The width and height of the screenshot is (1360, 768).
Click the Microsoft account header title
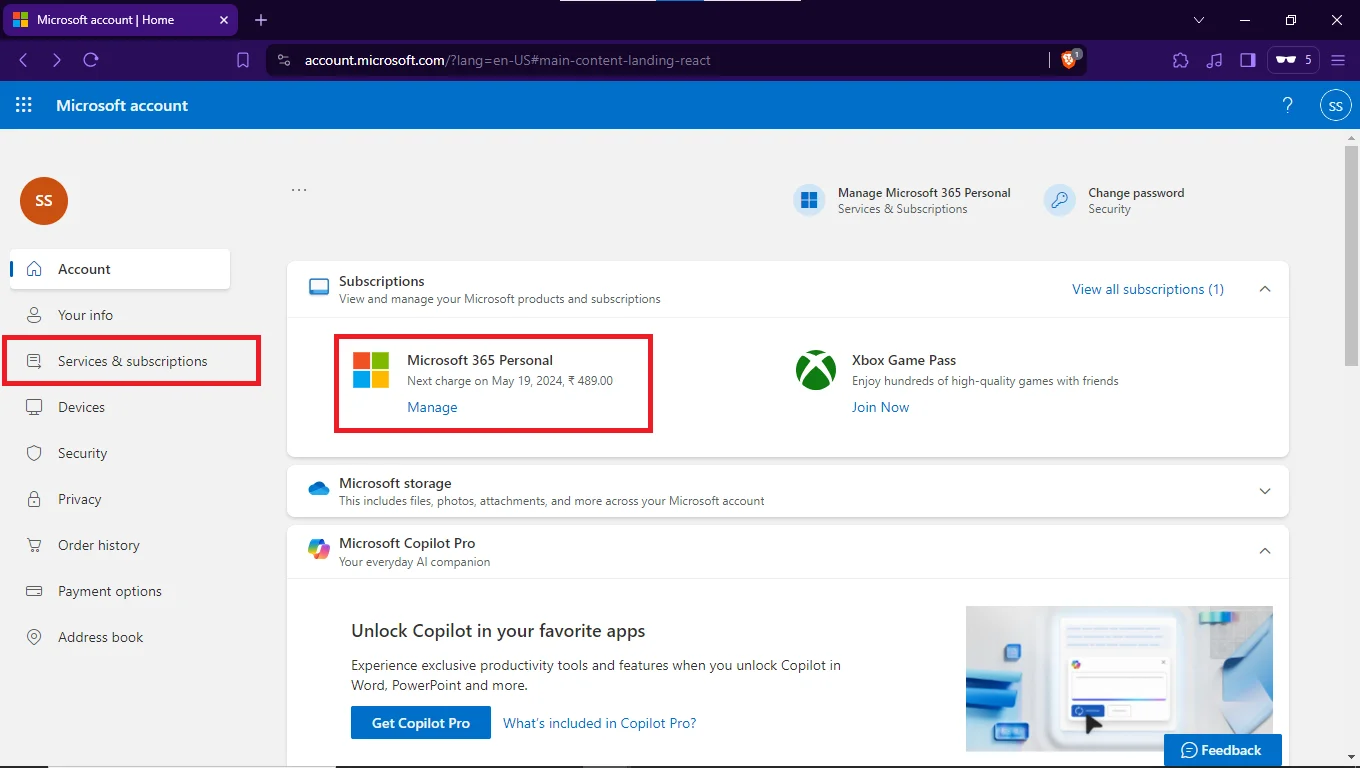pos(122,105)
